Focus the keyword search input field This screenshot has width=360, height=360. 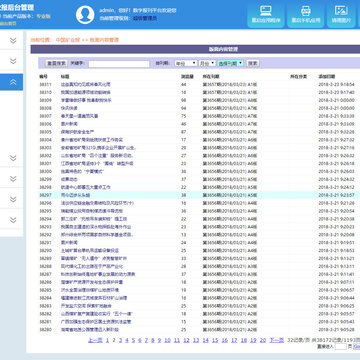coord(119,64)
